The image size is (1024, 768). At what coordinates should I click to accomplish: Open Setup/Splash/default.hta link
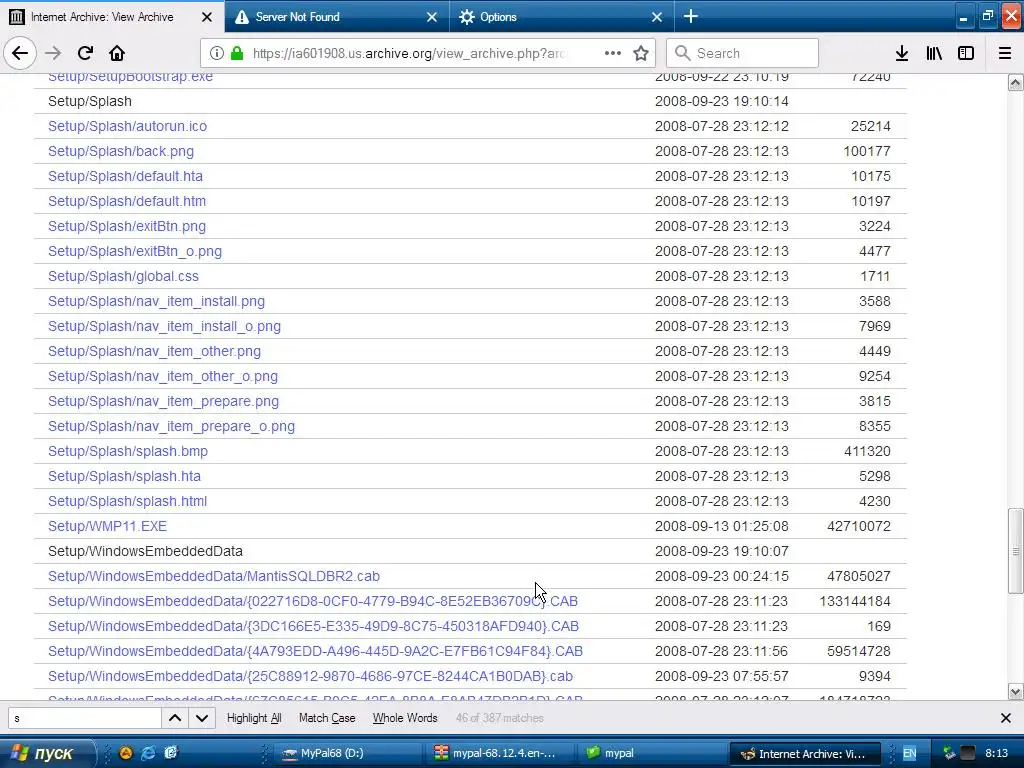click(125, 176)
